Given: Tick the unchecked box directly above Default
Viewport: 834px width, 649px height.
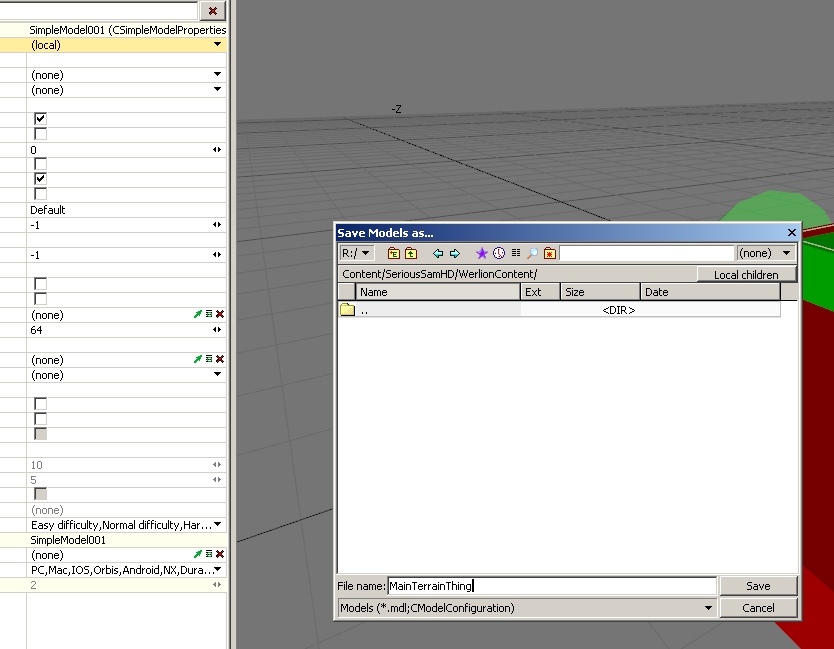Looking at the screenshot, I should [x=40, y=194].
